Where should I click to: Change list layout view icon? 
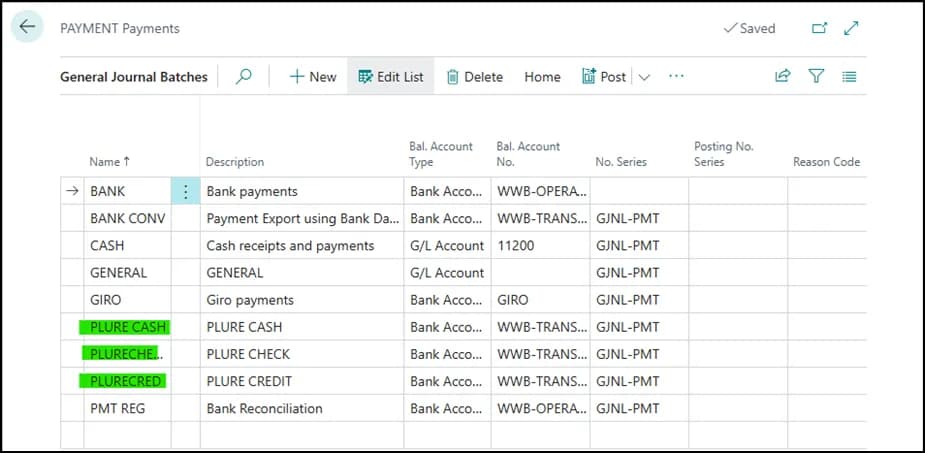(x=849, y=77)
